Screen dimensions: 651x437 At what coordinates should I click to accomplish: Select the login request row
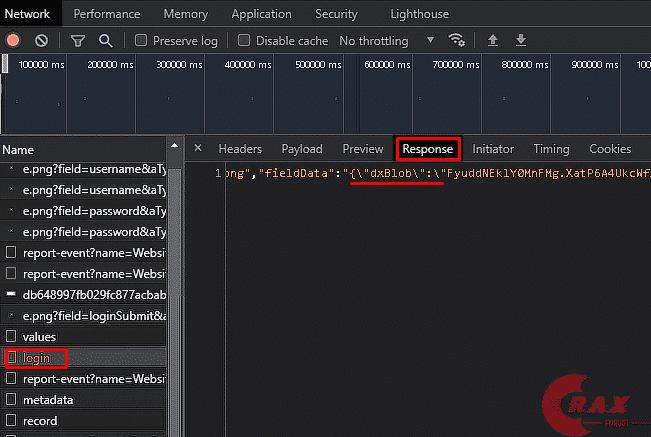pyautogui.click(x=83, y=358)
